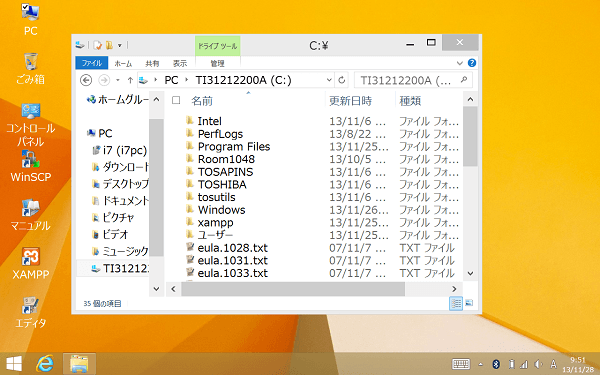Image resolution: width=600 pixels, height=375 pixels.
Task: Click PC in the address bar path
Action: 171,80
